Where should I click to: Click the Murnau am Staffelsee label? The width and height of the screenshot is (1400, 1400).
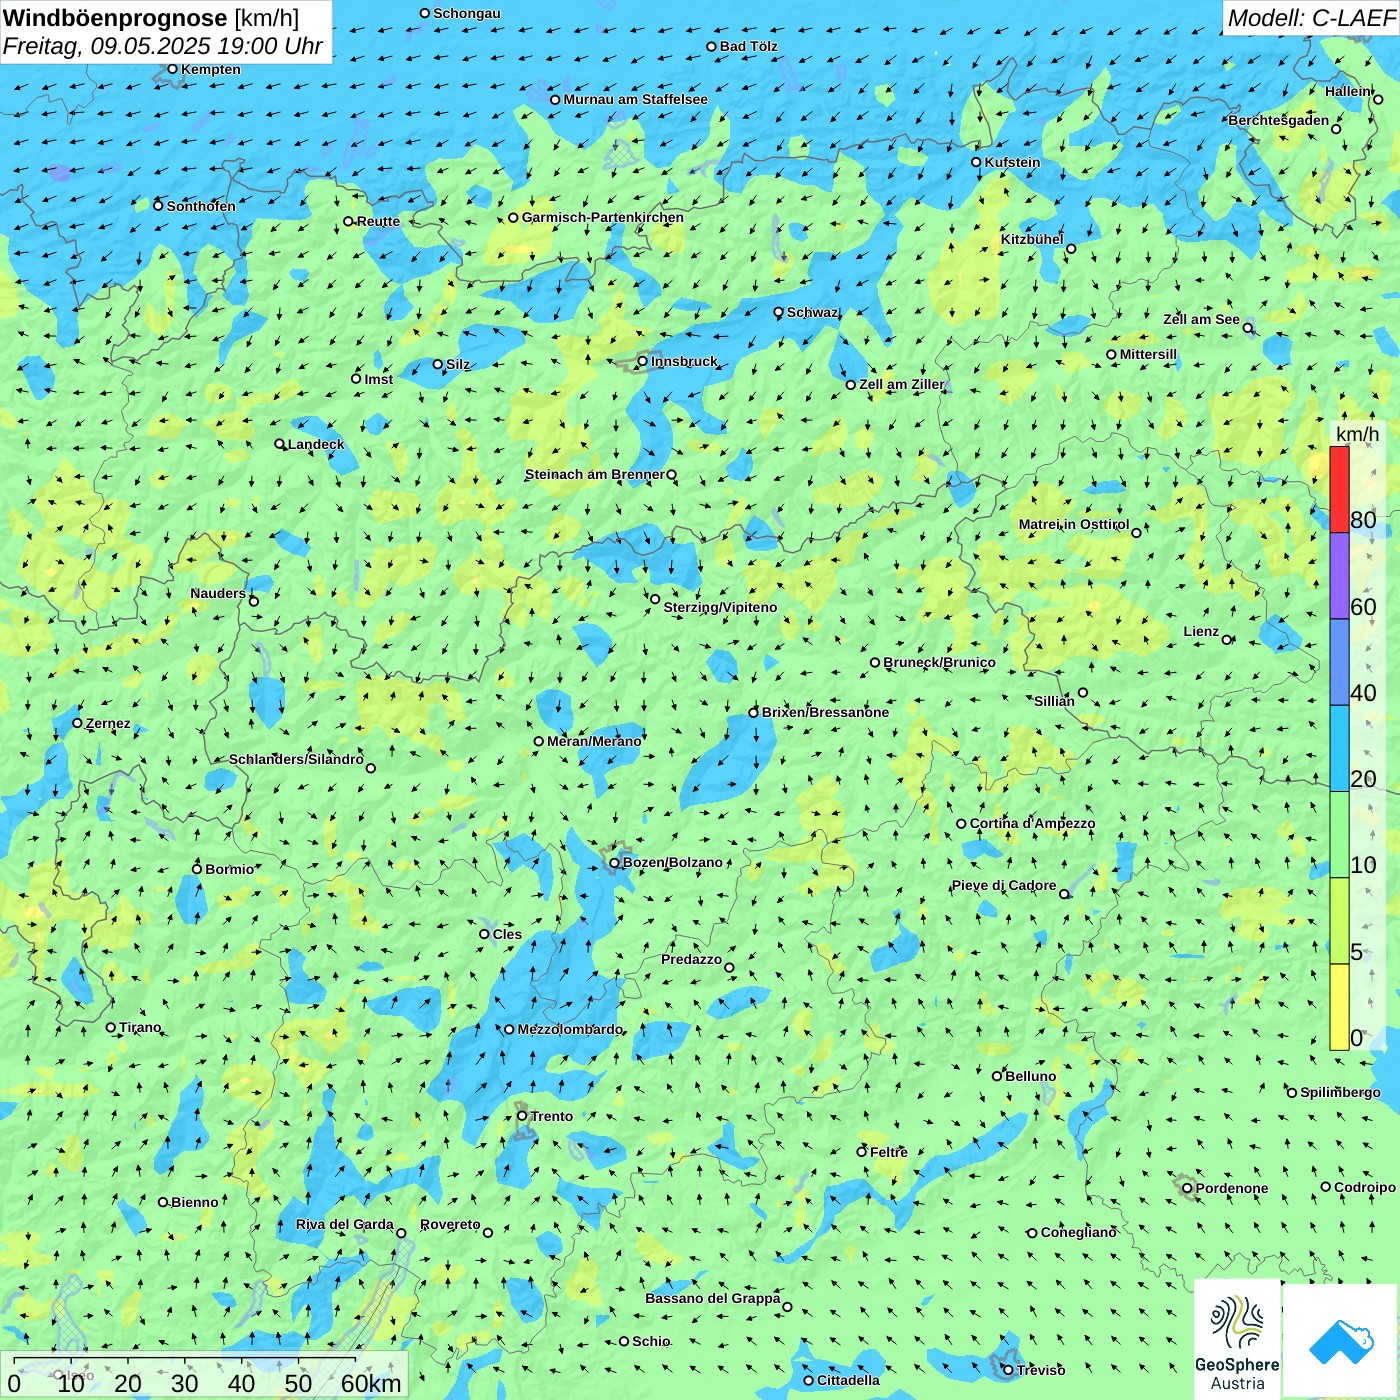[x=635, y=99]
